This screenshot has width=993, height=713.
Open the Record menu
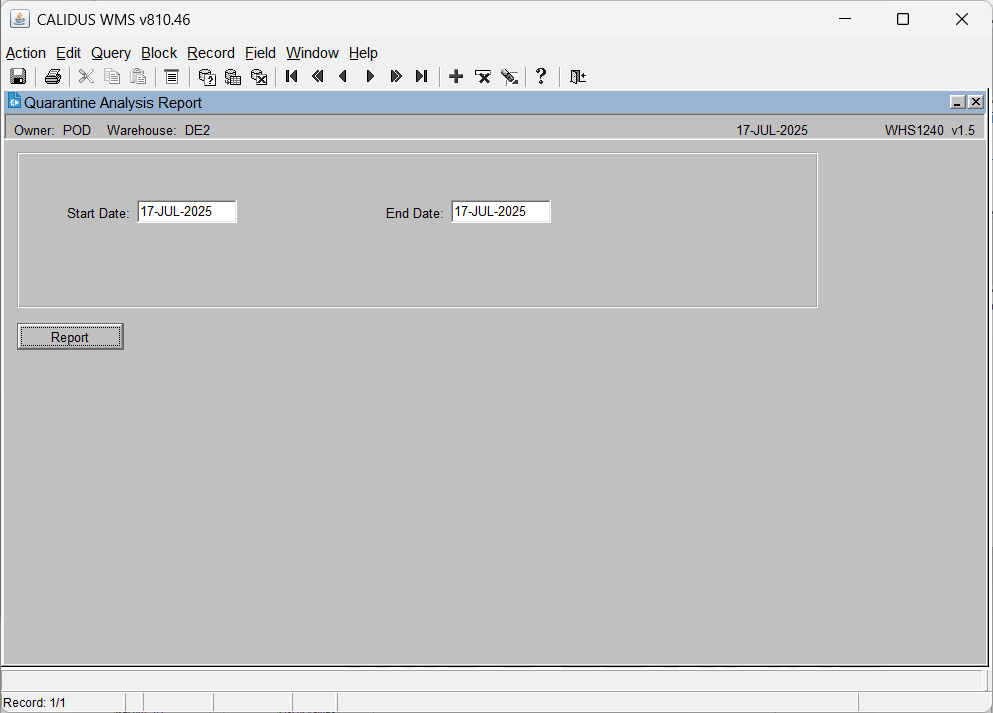point(211,53)
